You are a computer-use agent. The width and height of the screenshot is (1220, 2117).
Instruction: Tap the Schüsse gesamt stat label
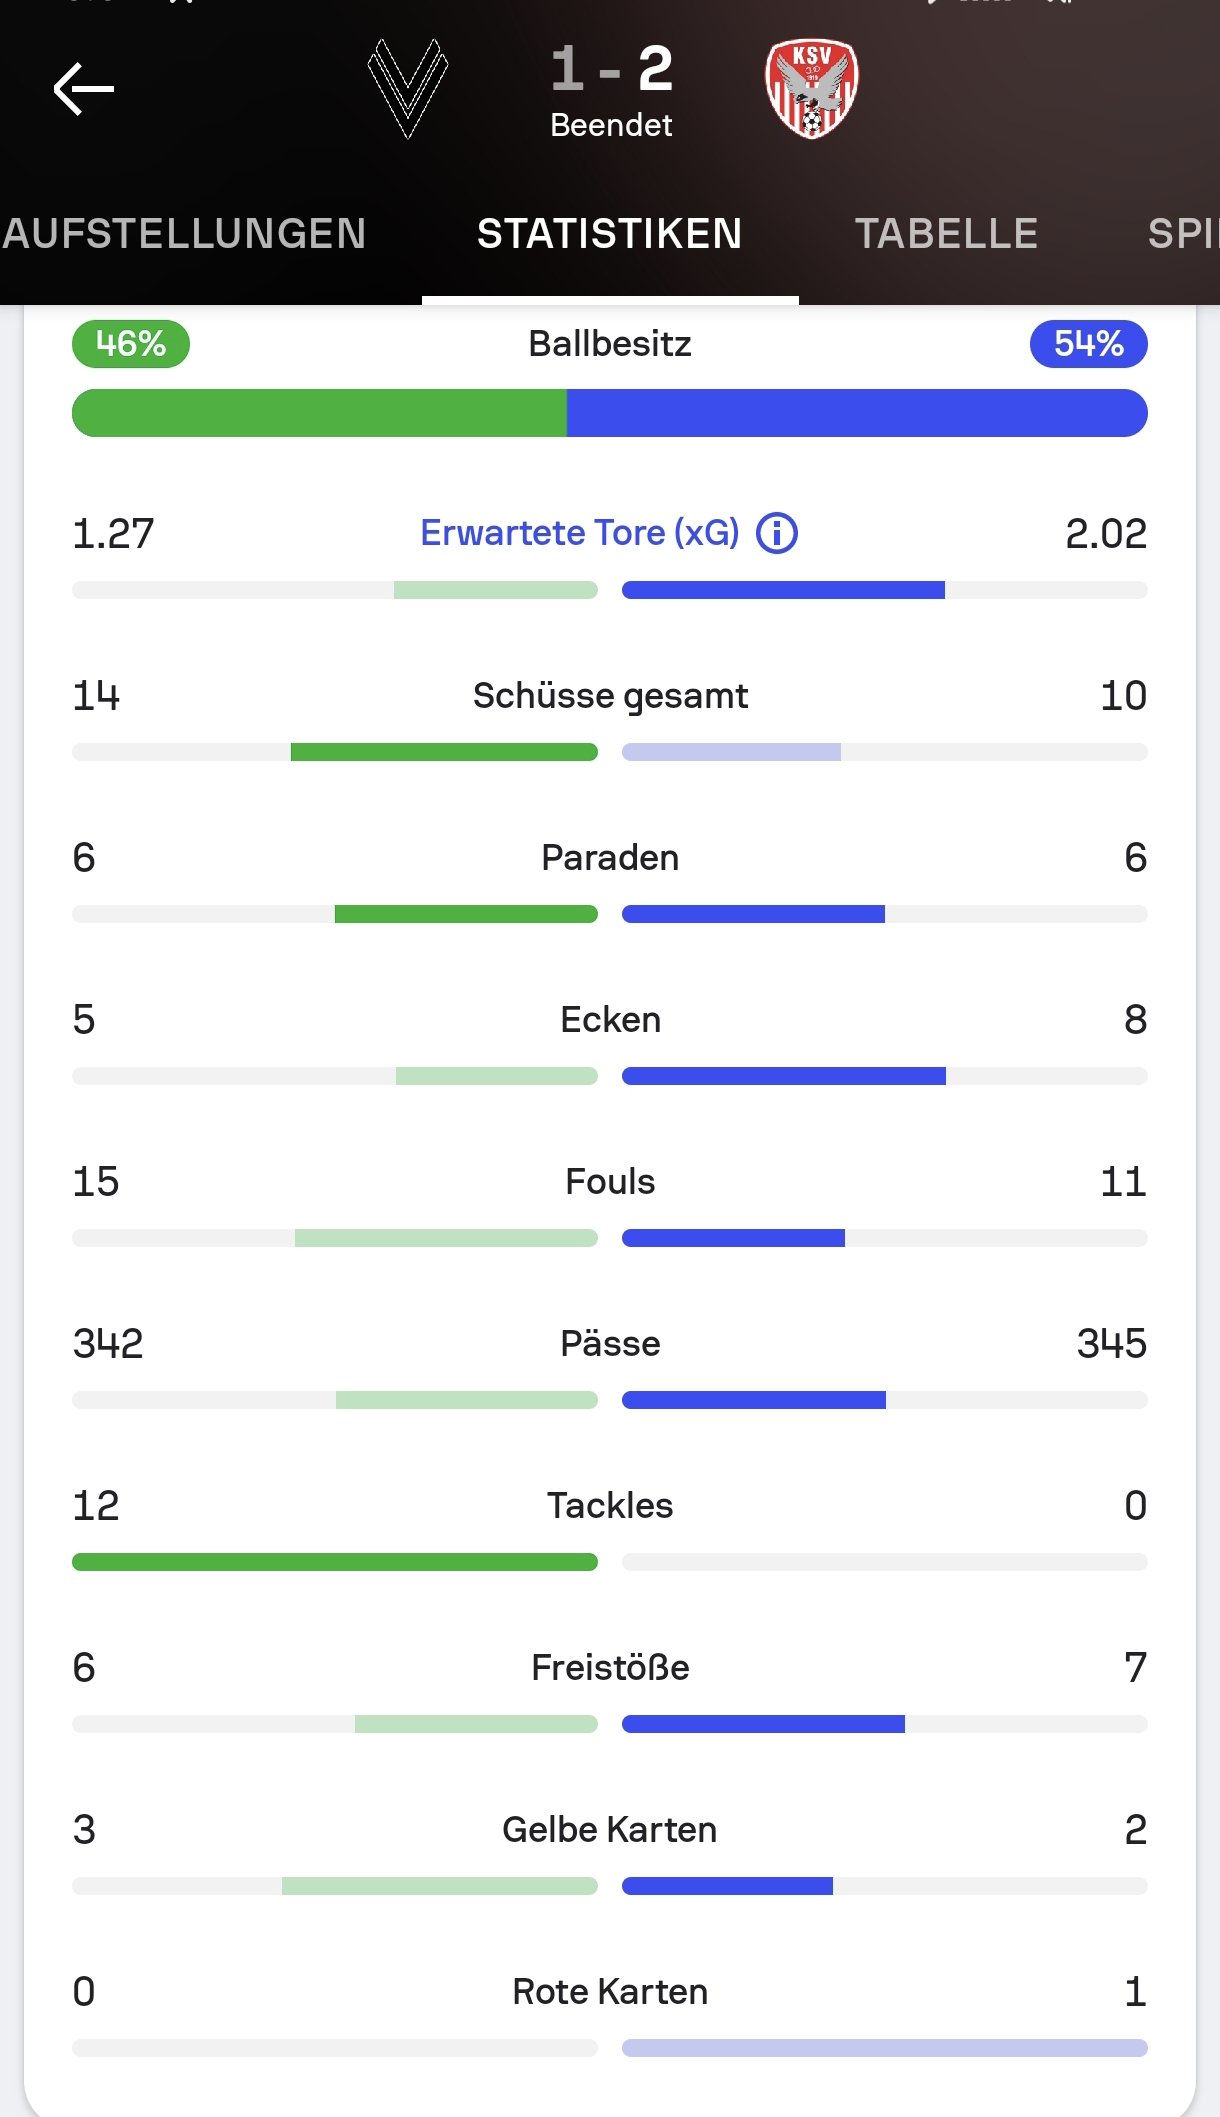pos(610,696)
